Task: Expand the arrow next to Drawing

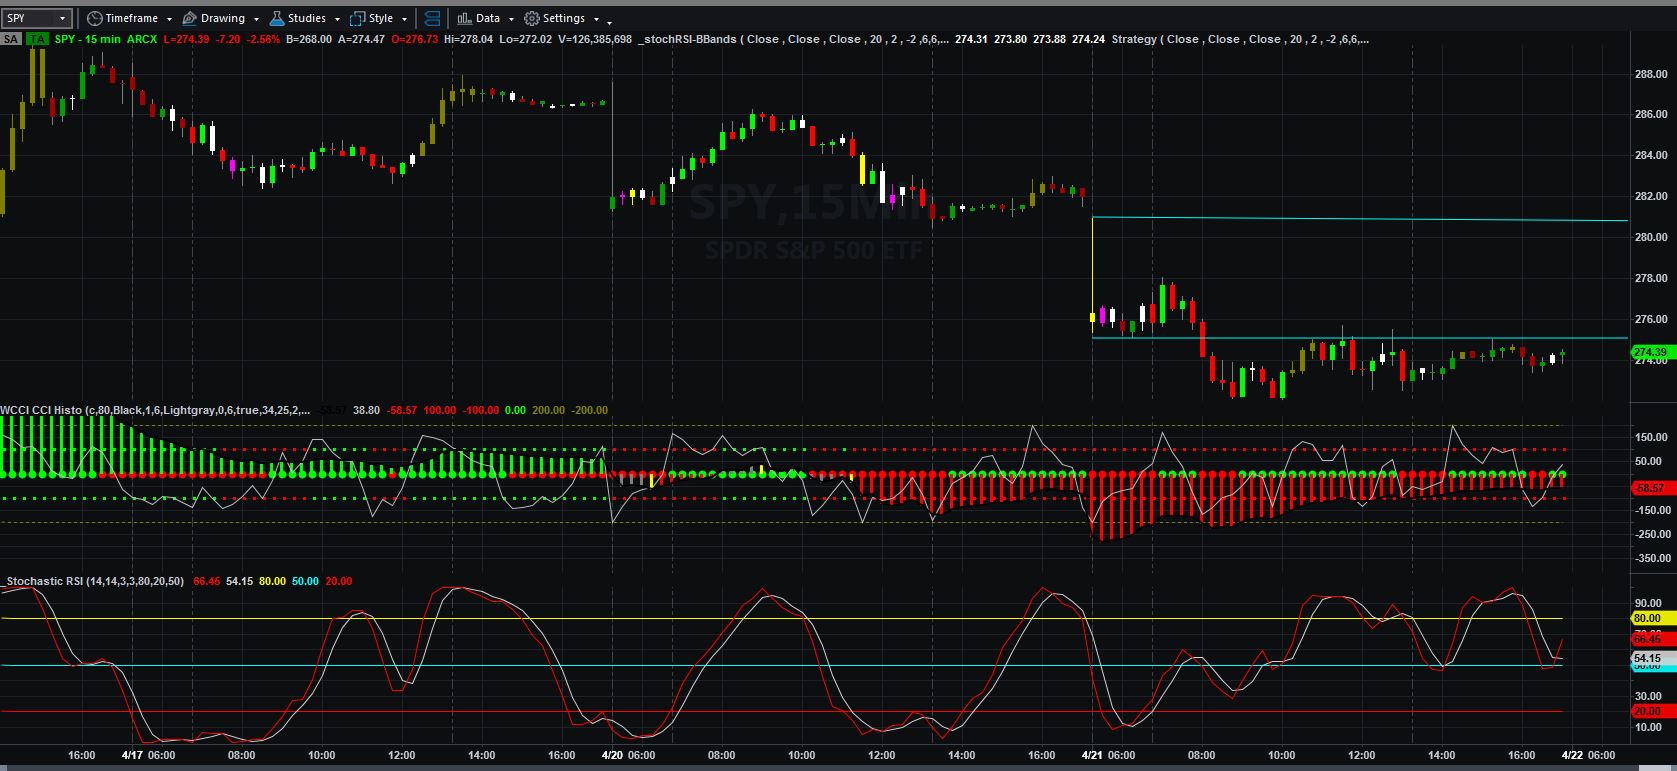Action: (x=256, y=19)
